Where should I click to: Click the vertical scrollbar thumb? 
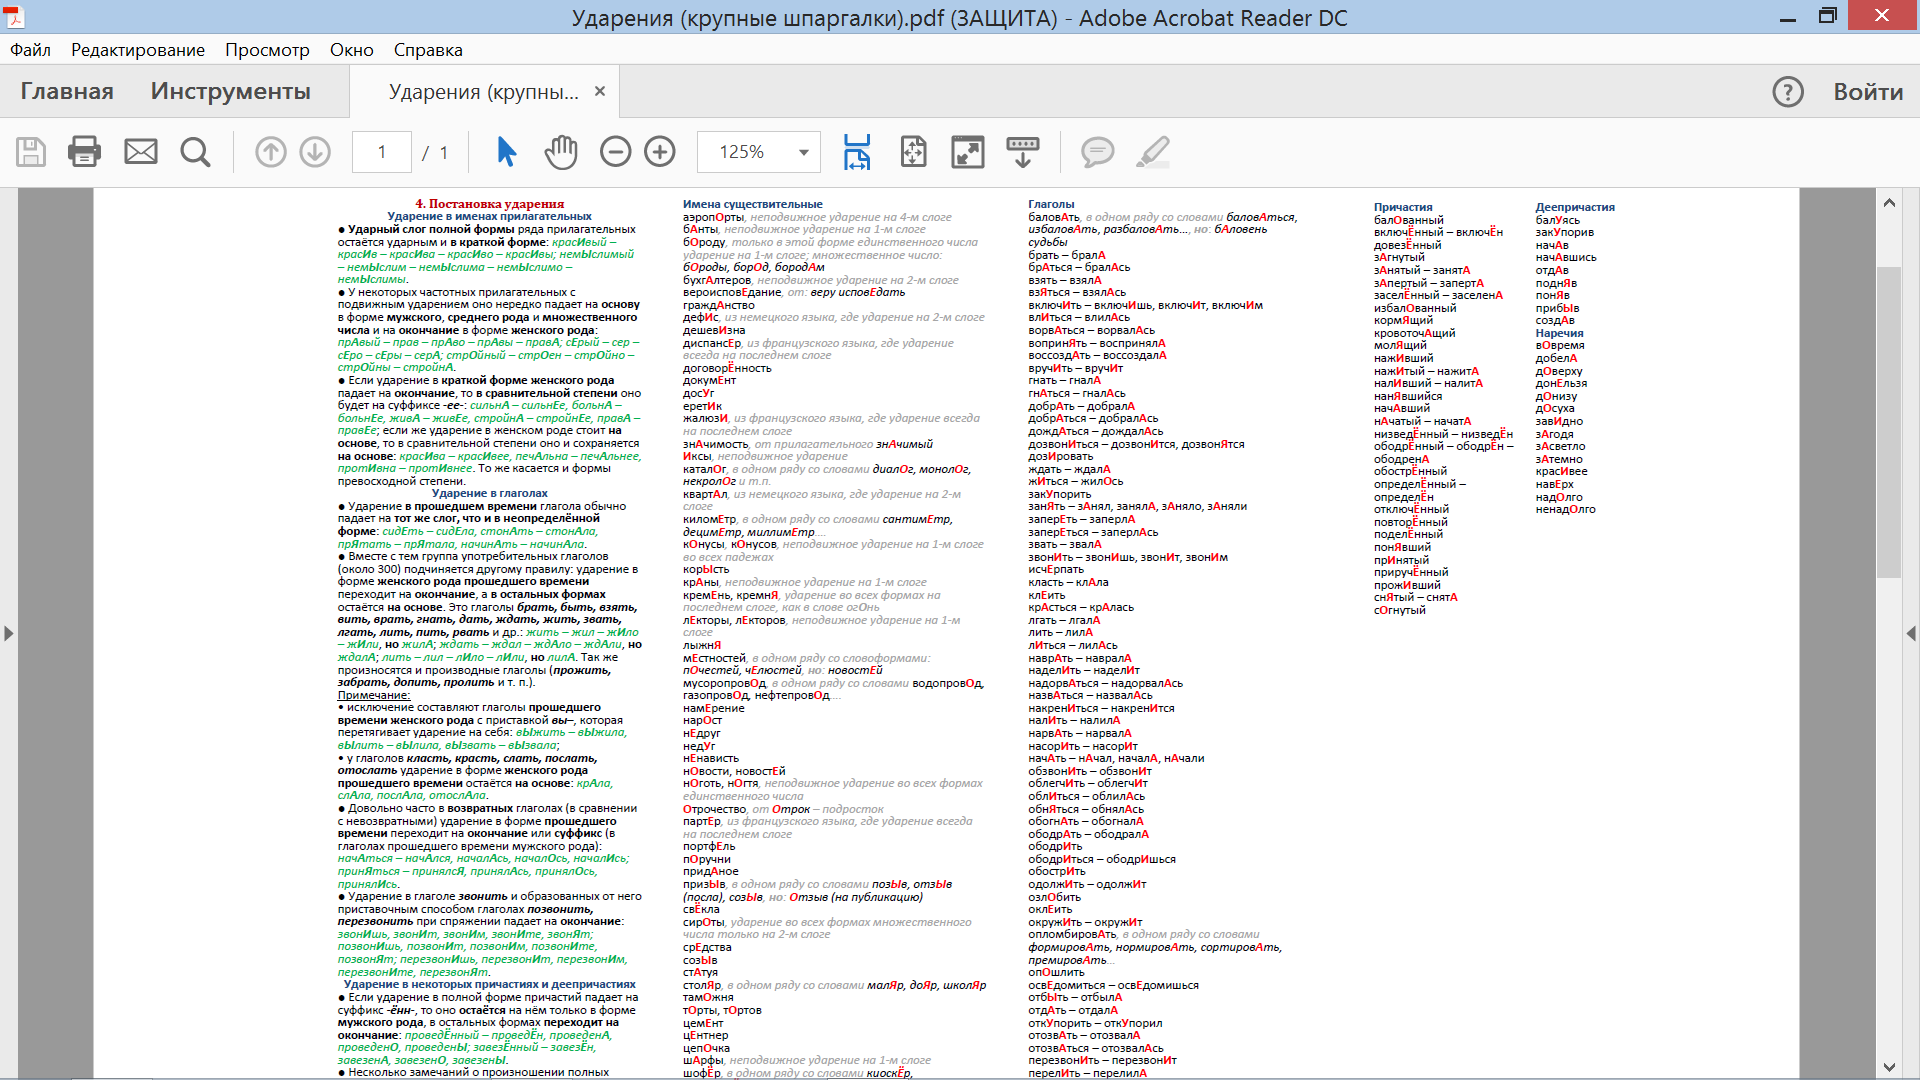[1889, 422]
